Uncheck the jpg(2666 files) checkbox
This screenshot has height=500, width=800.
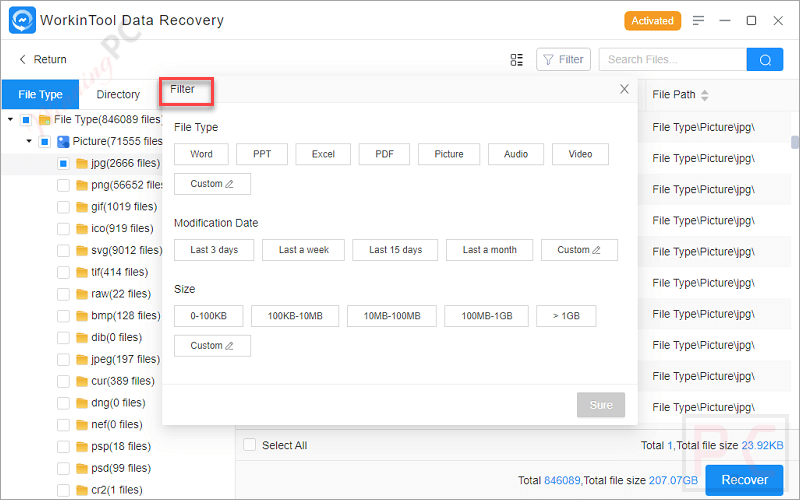pyautogui.click(x=63, y=163)
